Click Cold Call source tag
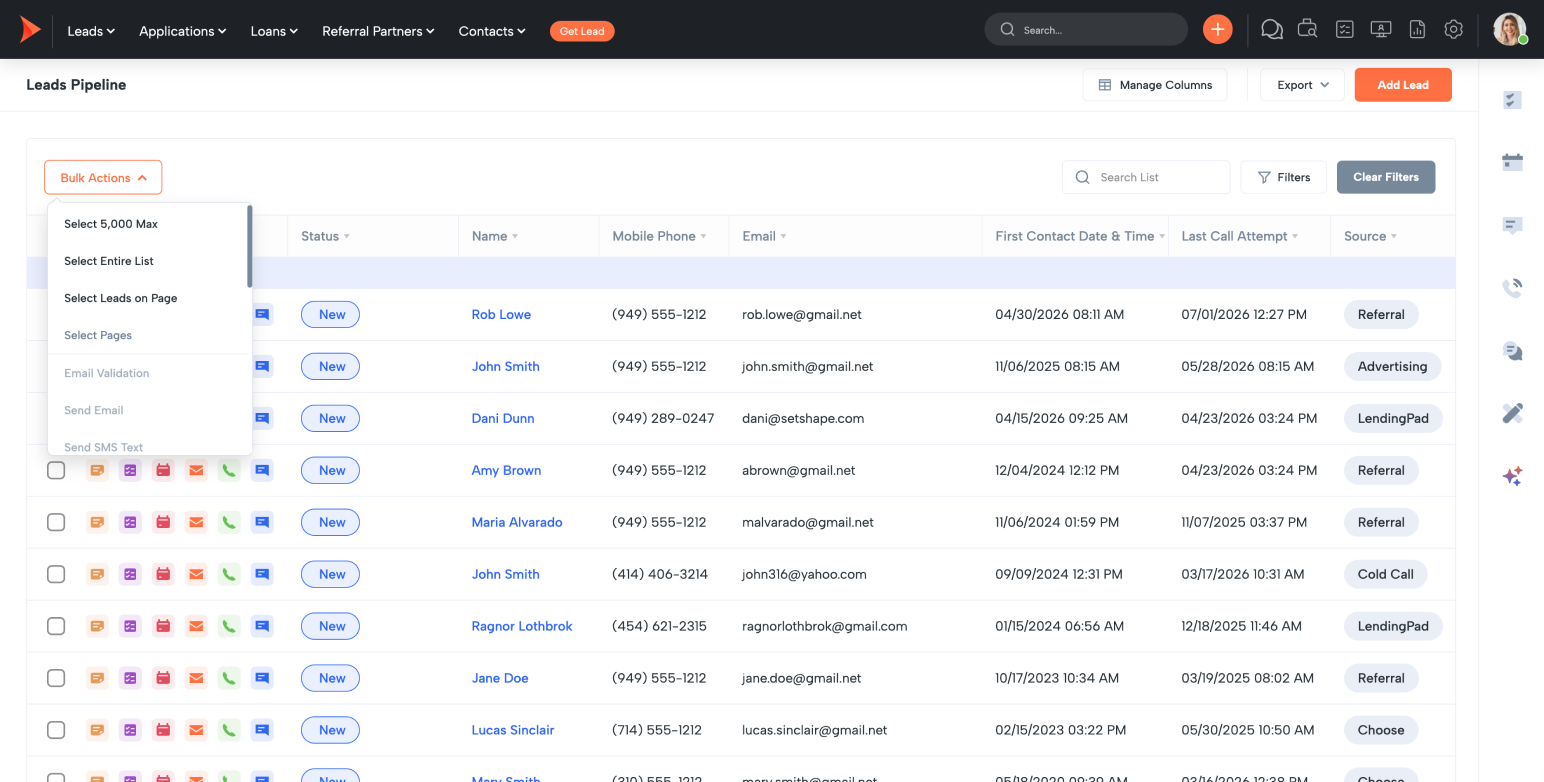 pos(1386,574)
